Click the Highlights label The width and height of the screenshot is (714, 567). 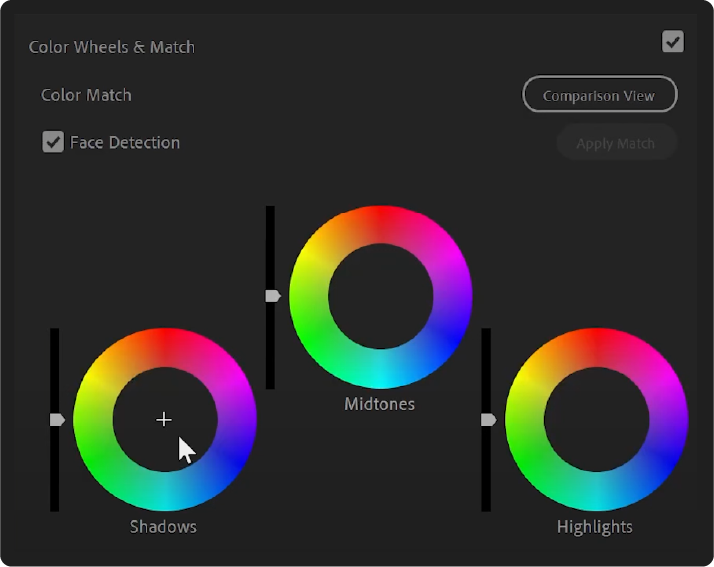(595, 527)
